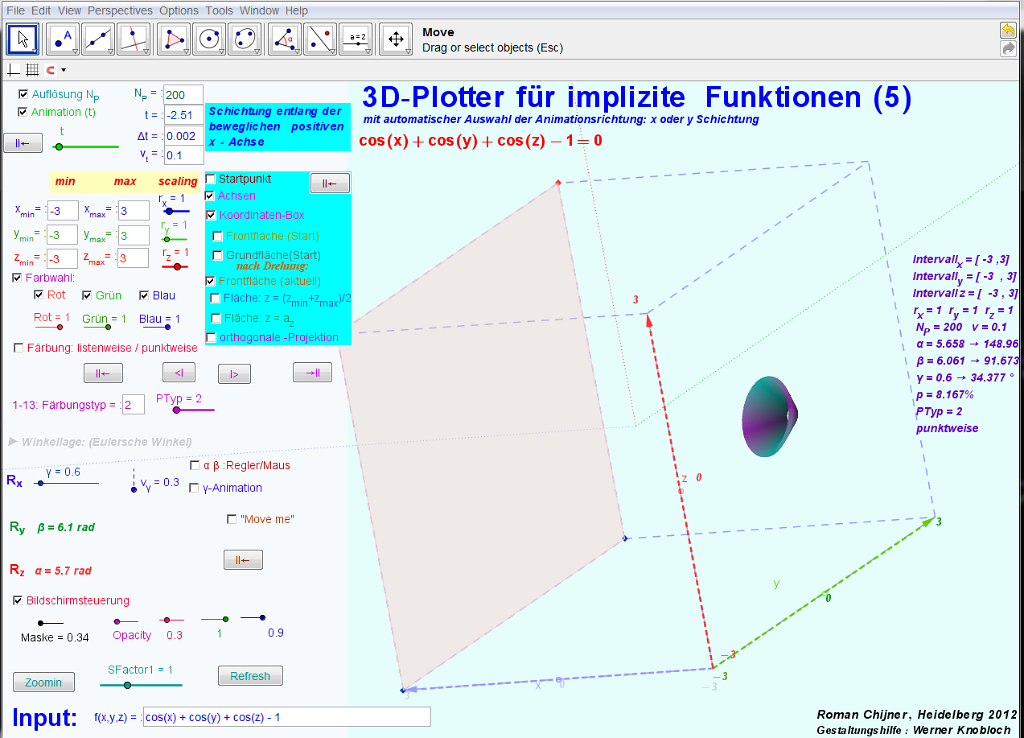Toggle the grid display icon

(x=32, y=70)
